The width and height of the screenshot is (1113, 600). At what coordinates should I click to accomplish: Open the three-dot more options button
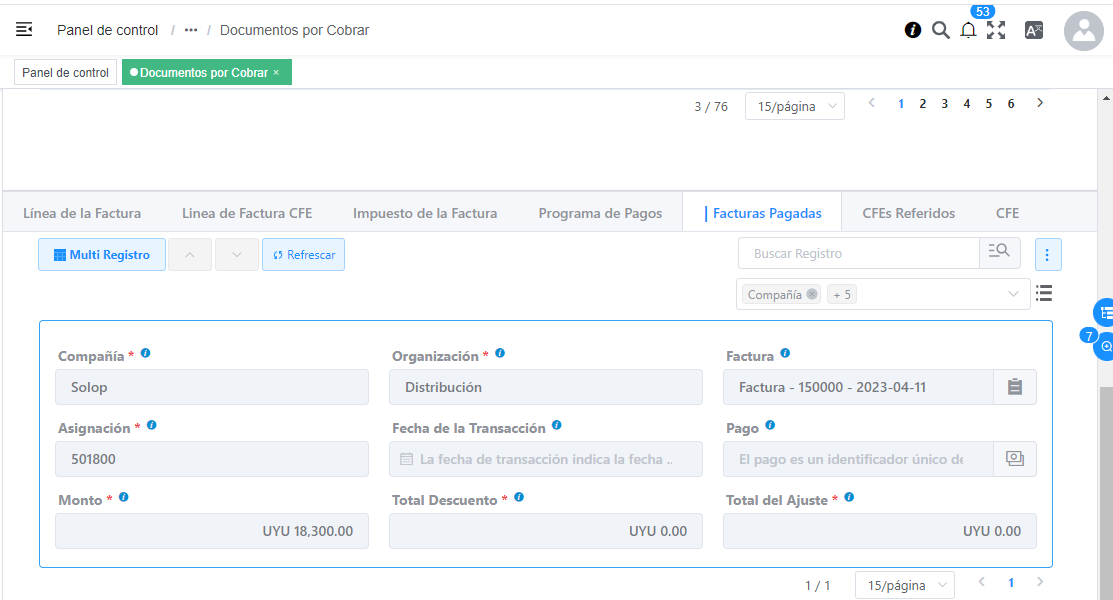[1047, 255]
